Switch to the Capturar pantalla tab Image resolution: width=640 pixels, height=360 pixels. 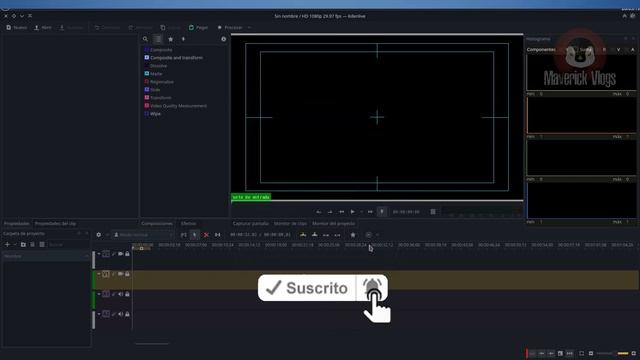tap(251, 224)
